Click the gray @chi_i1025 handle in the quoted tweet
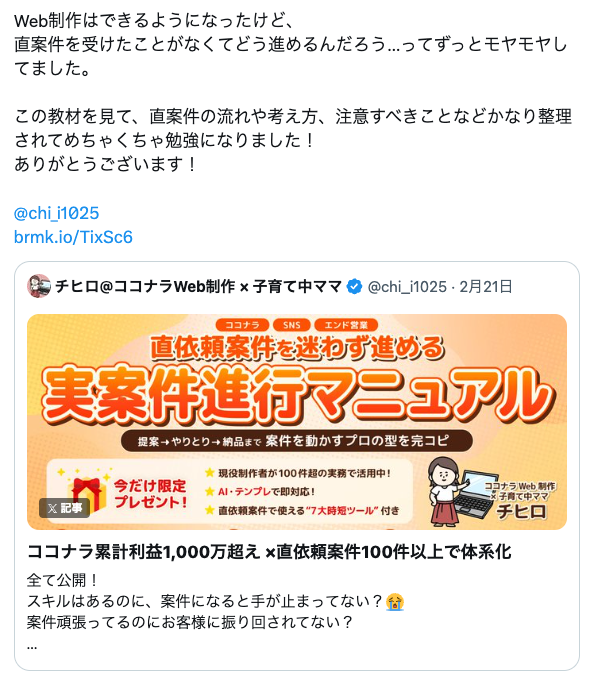 pyautogui.click(x=407, y=287)
